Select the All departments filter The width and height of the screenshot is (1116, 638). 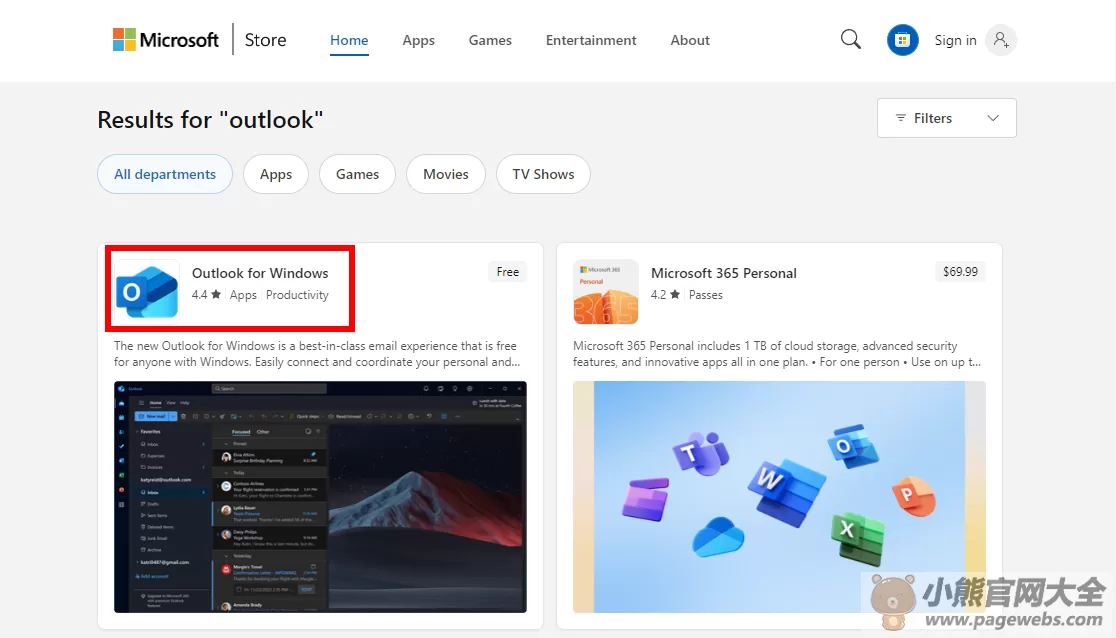165,174
